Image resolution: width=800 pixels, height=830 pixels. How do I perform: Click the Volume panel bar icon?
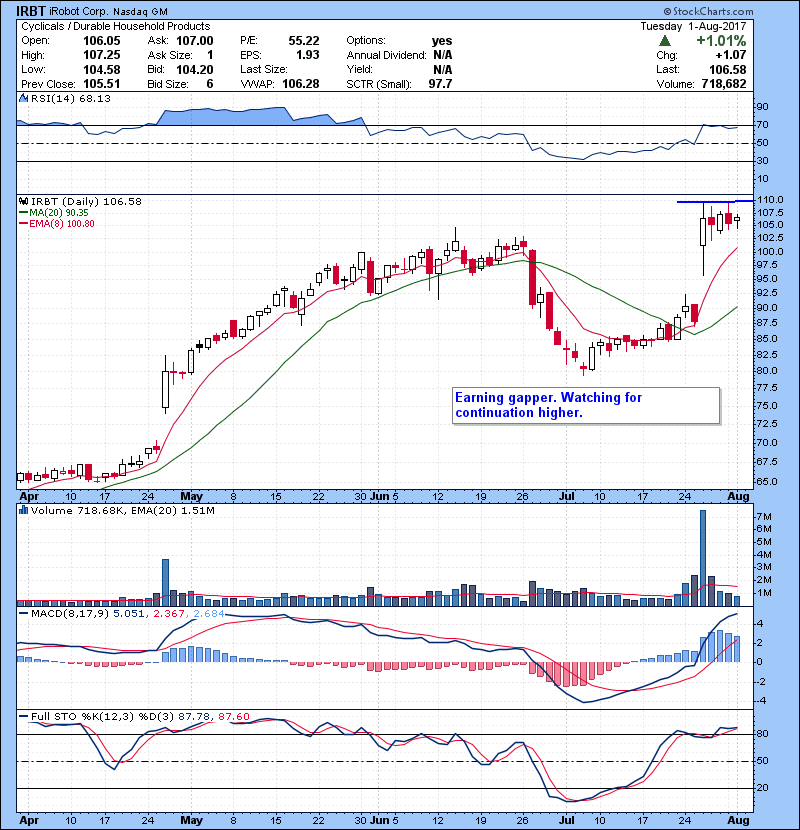point(23,510)
